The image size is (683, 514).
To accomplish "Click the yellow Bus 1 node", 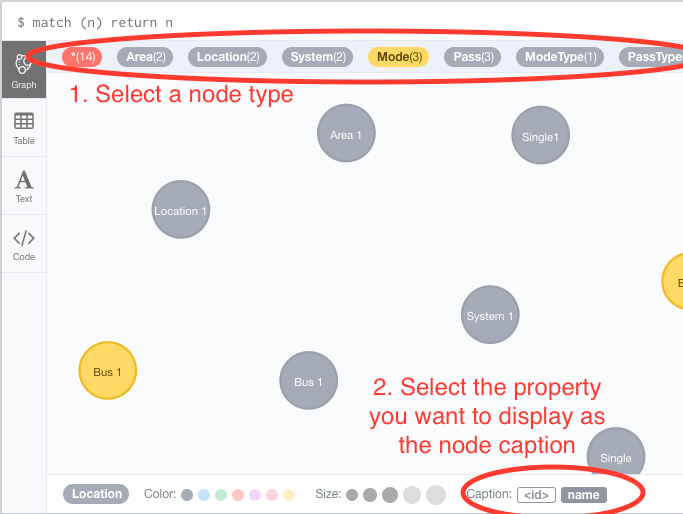I will pos(107,371).
